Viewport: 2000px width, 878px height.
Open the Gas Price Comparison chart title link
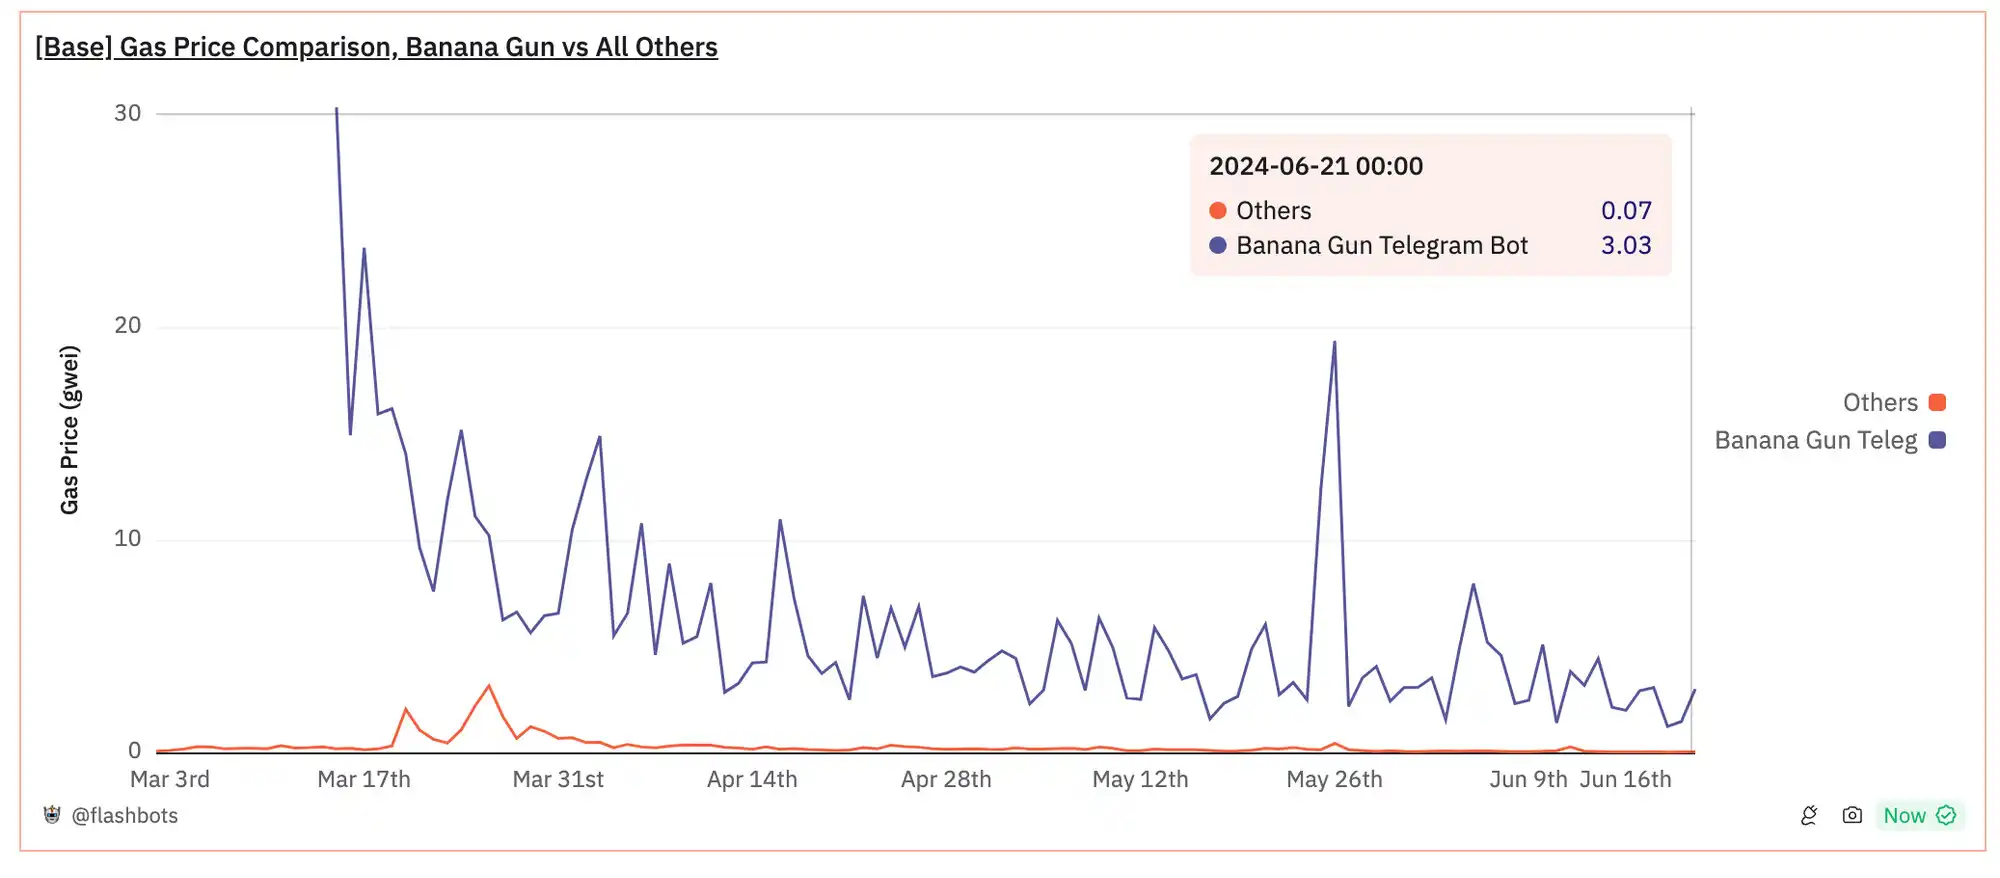[376, 47]
